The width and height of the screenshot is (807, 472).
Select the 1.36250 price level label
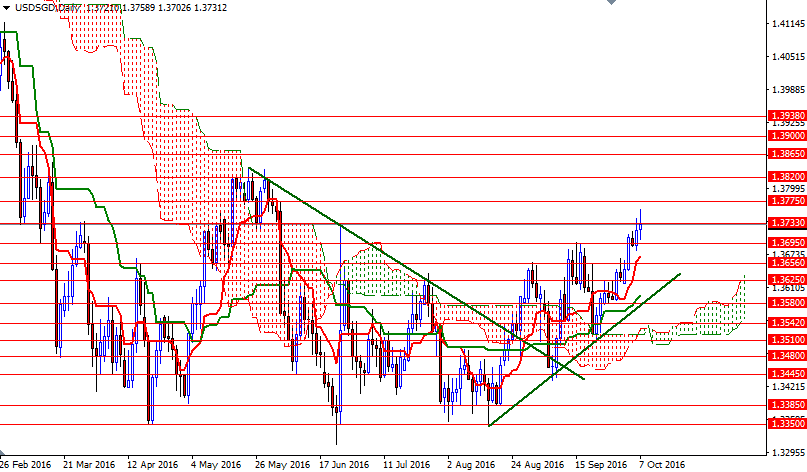786,279
